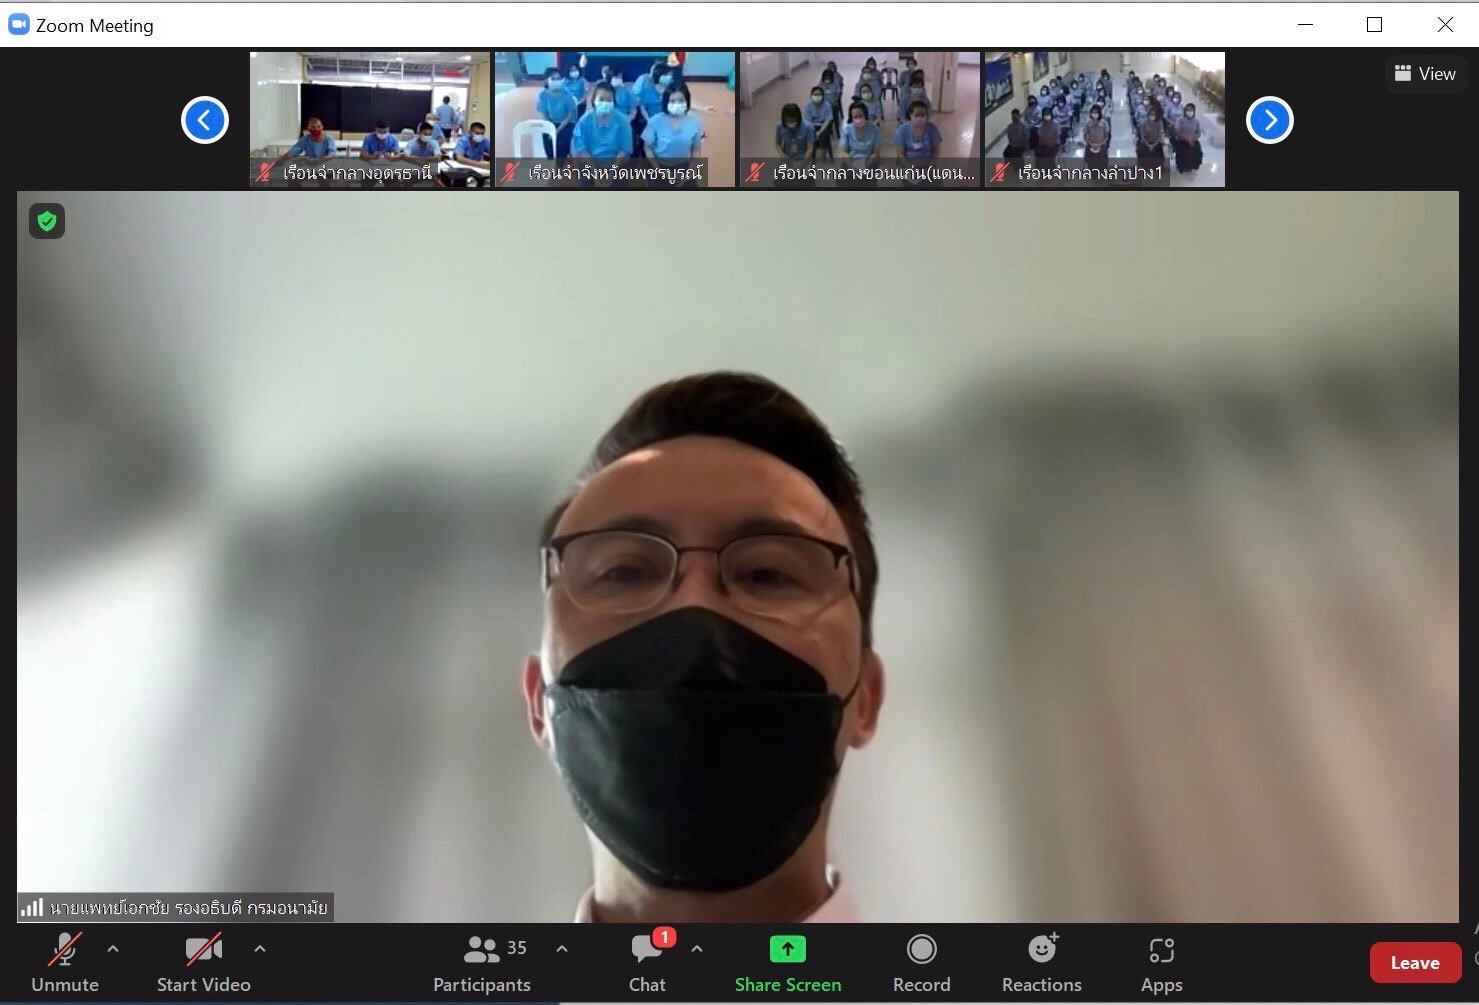Go to next participant thumbnails page
Viewport: 1479px width, 1005px height.
(1270, 120)
